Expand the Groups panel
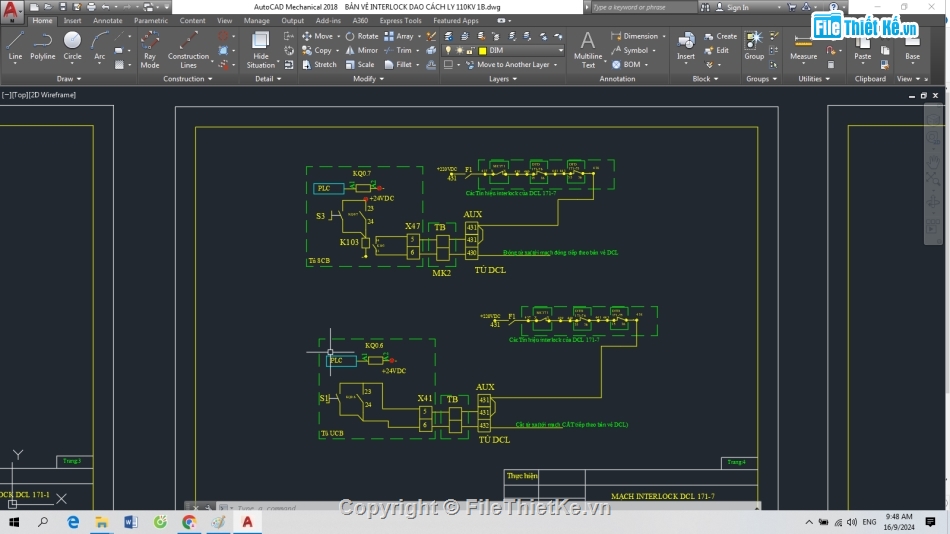This screenshot has height=534, width=950. tap(761, 79)
